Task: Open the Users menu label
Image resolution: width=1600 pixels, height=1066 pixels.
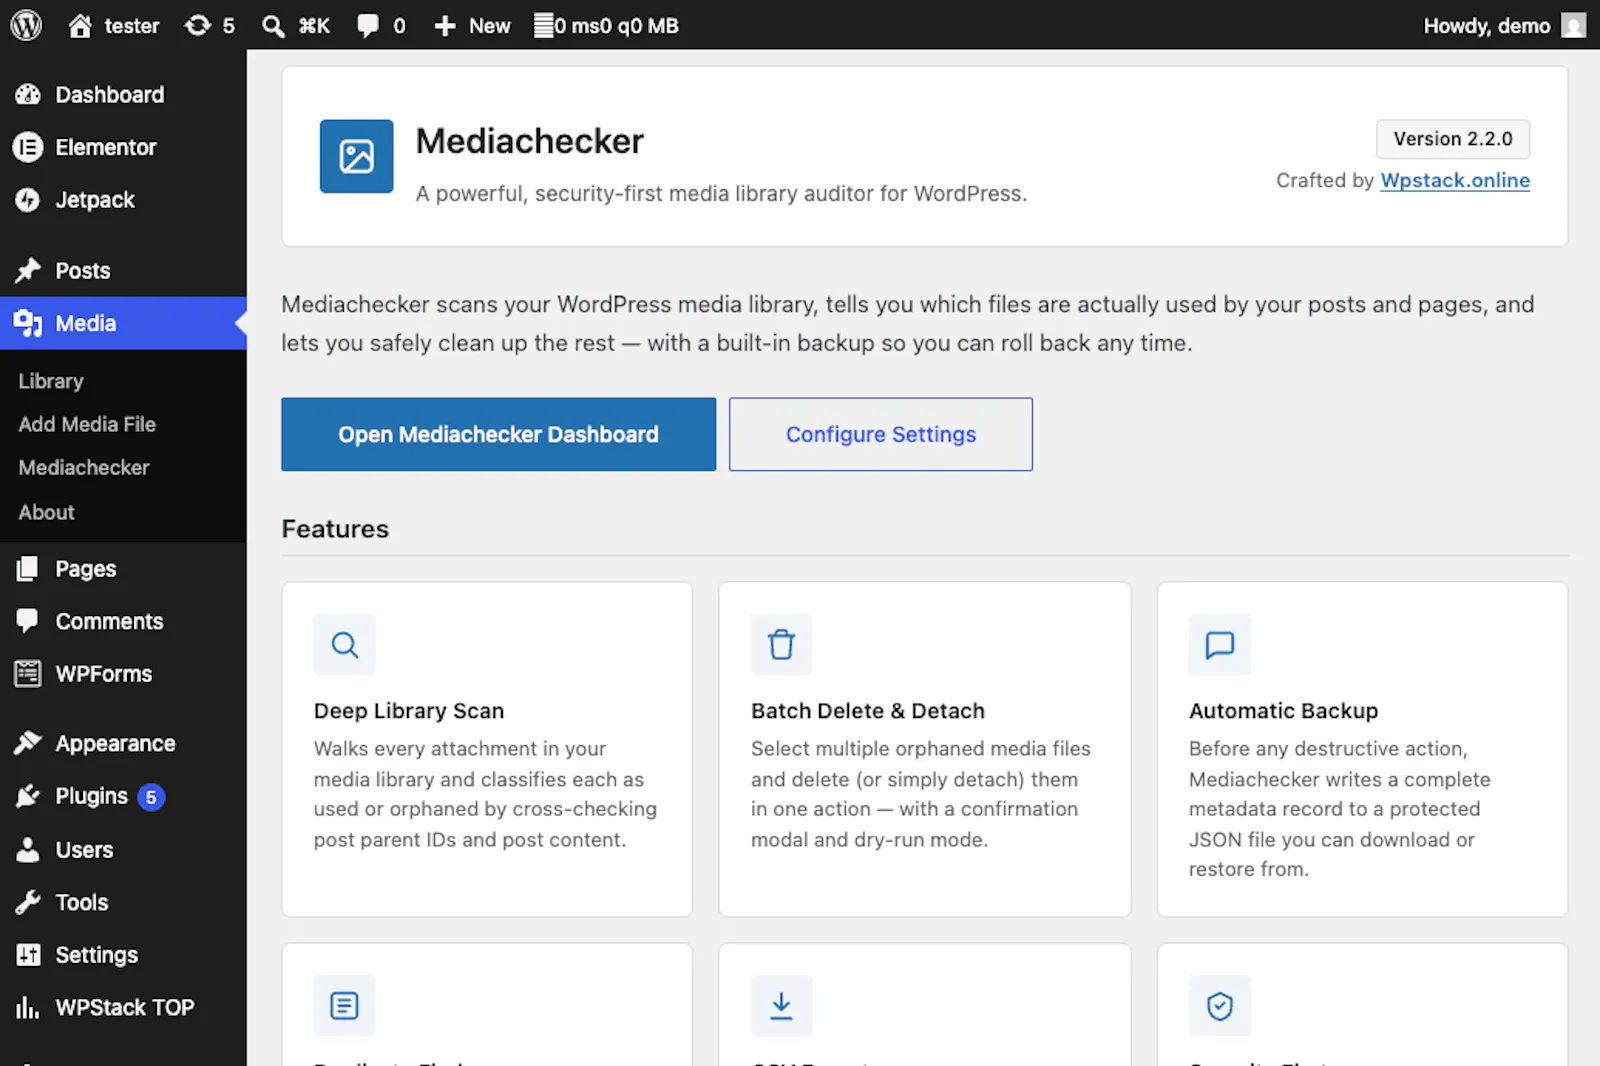Action: click(x=84, y=850)
